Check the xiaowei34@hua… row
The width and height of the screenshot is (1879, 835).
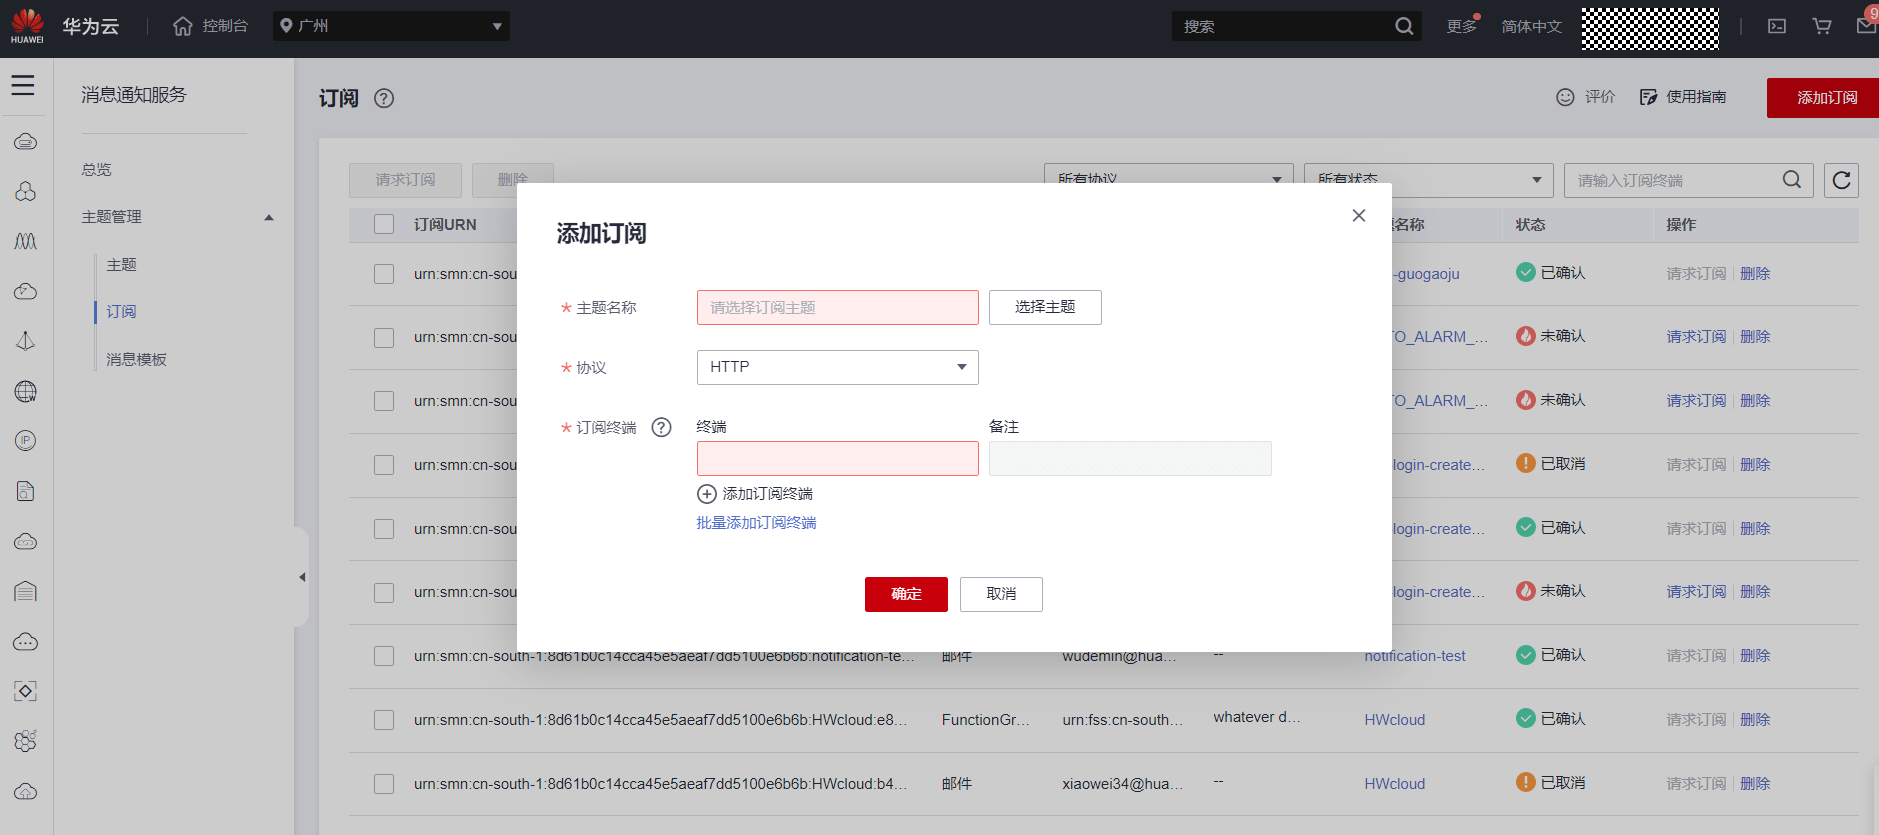coord(384,784)
